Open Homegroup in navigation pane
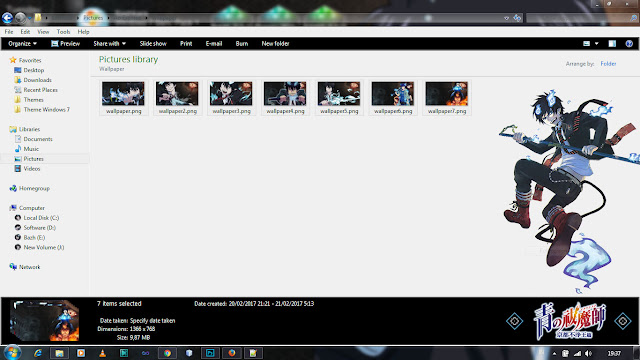The width and height of the screenshot is (640, 360). [x=29, y=188]
